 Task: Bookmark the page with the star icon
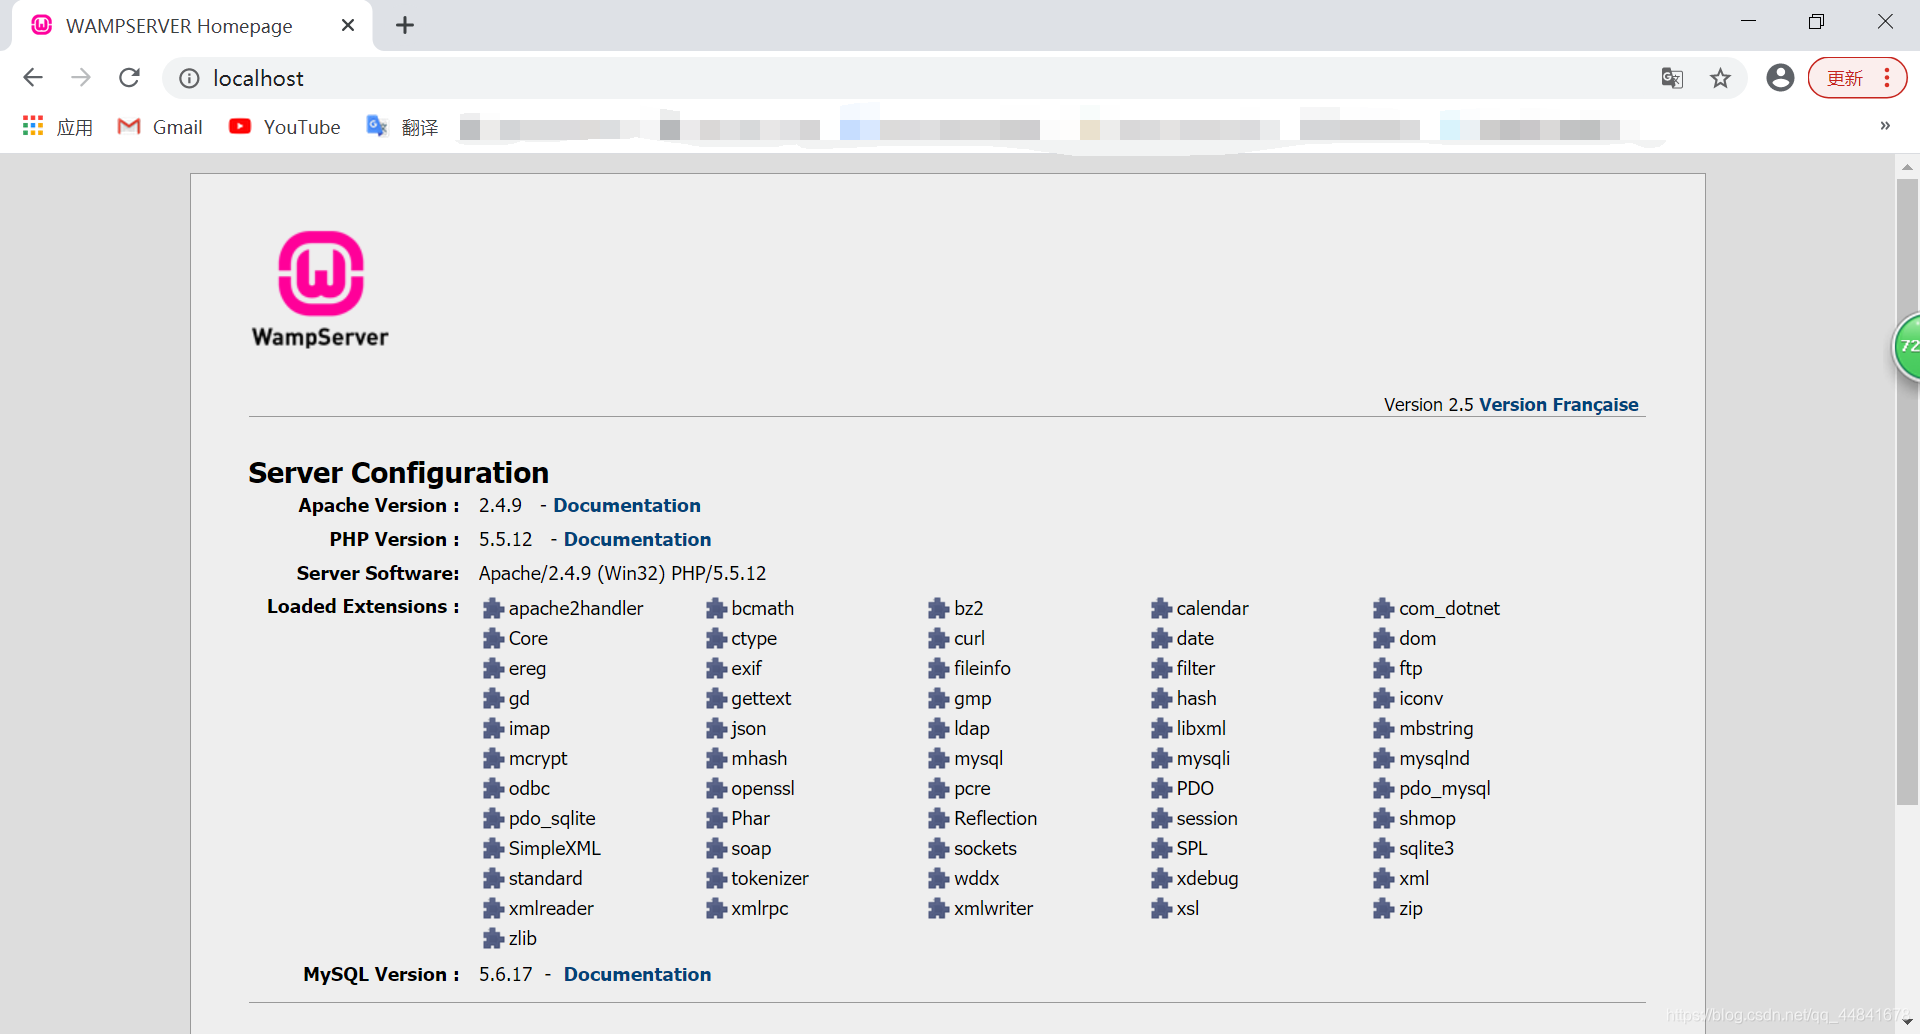pyautogui.click(x=1720, y=77)
